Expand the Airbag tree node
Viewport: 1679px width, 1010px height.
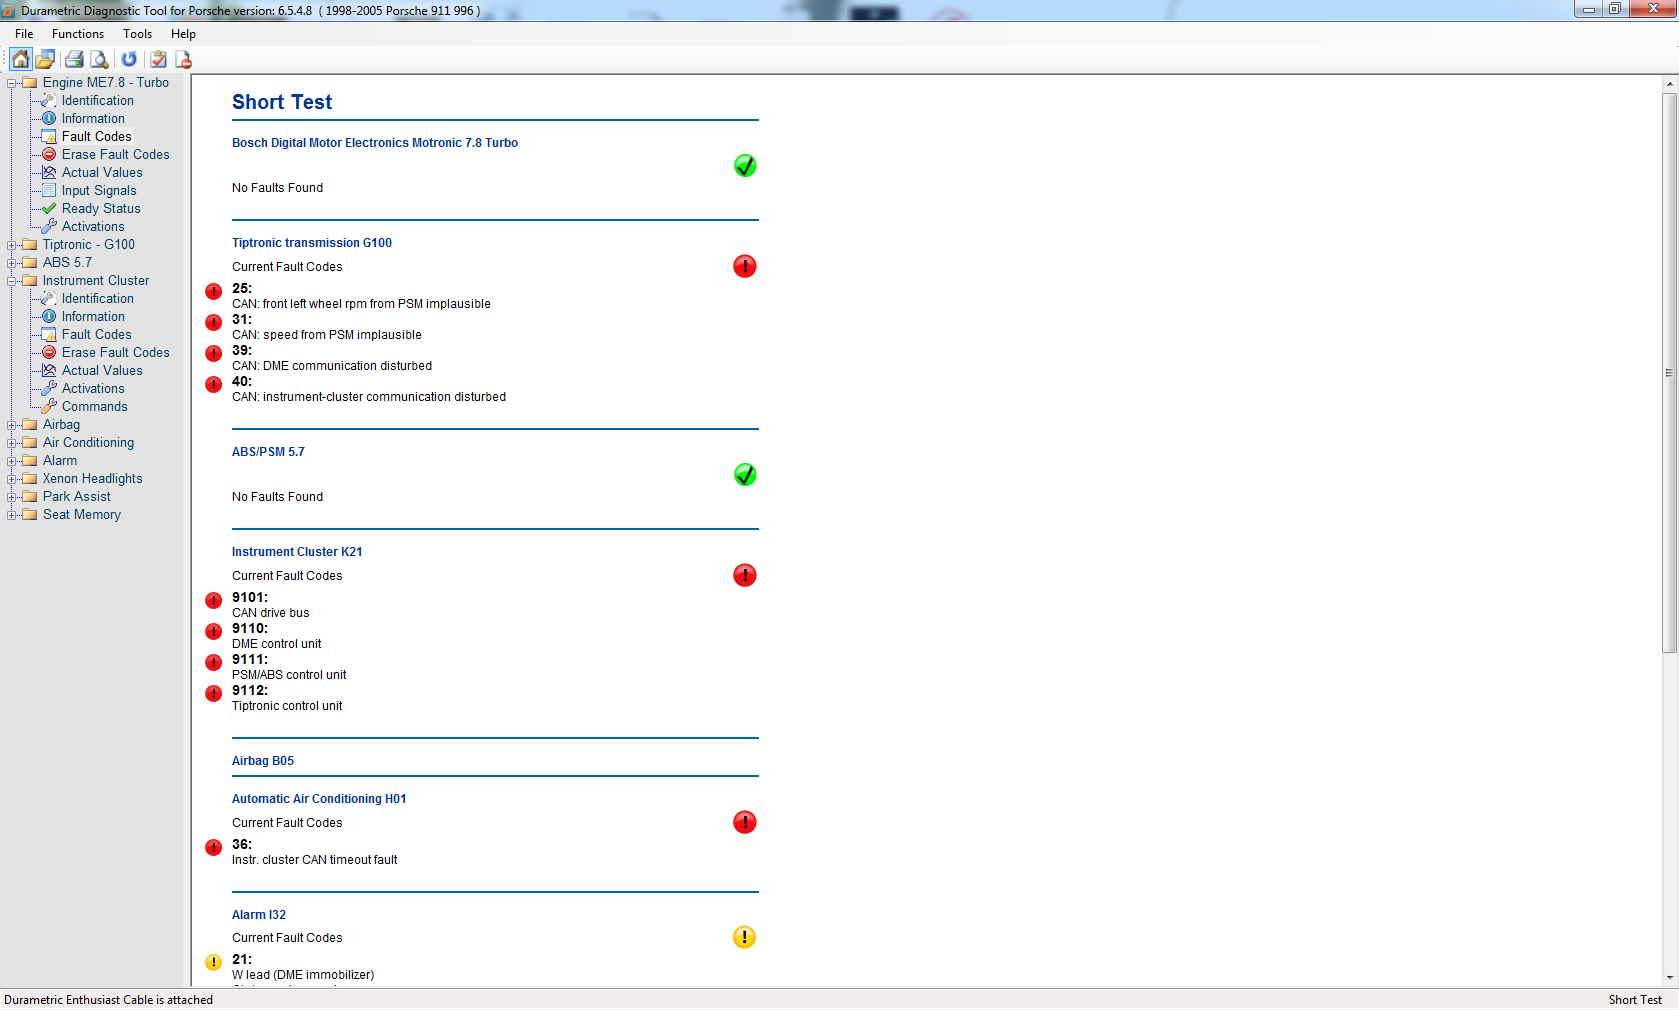[12, 425]
